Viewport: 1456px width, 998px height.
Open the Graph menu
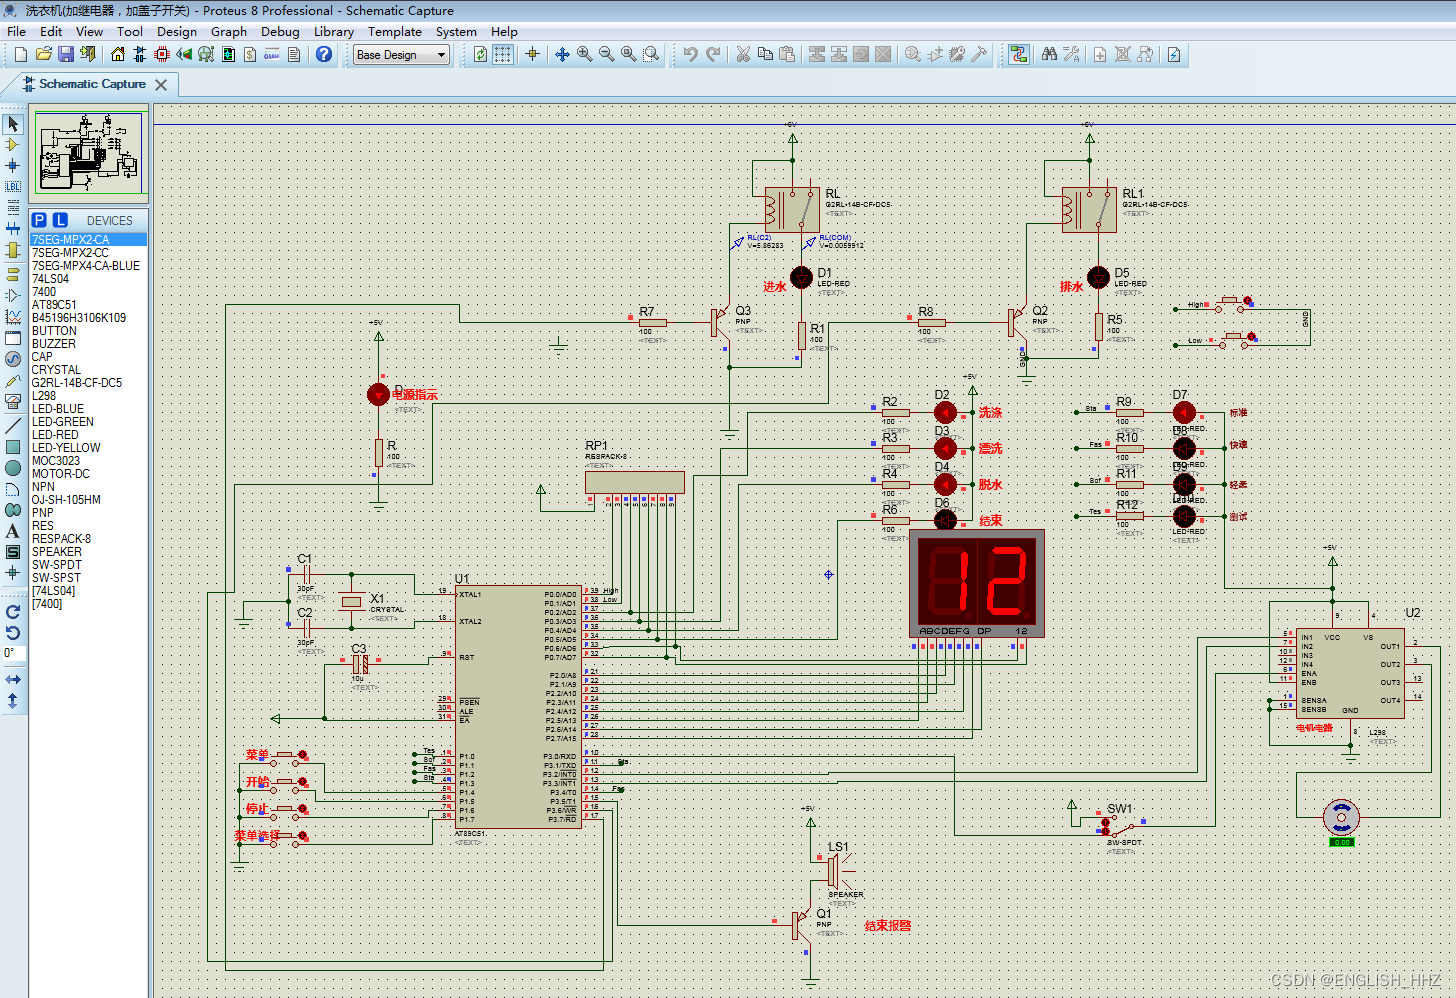[x=229, y=31]
